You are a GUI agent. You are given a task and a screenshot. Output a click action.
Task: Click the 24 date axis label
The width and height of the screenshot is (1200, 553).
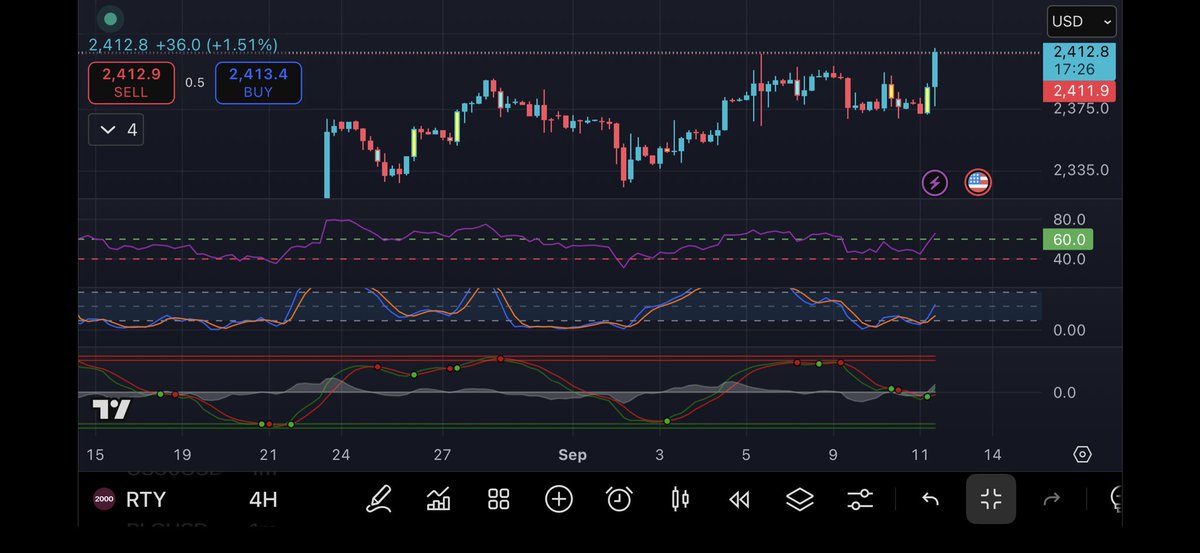(x=341, y=455)
